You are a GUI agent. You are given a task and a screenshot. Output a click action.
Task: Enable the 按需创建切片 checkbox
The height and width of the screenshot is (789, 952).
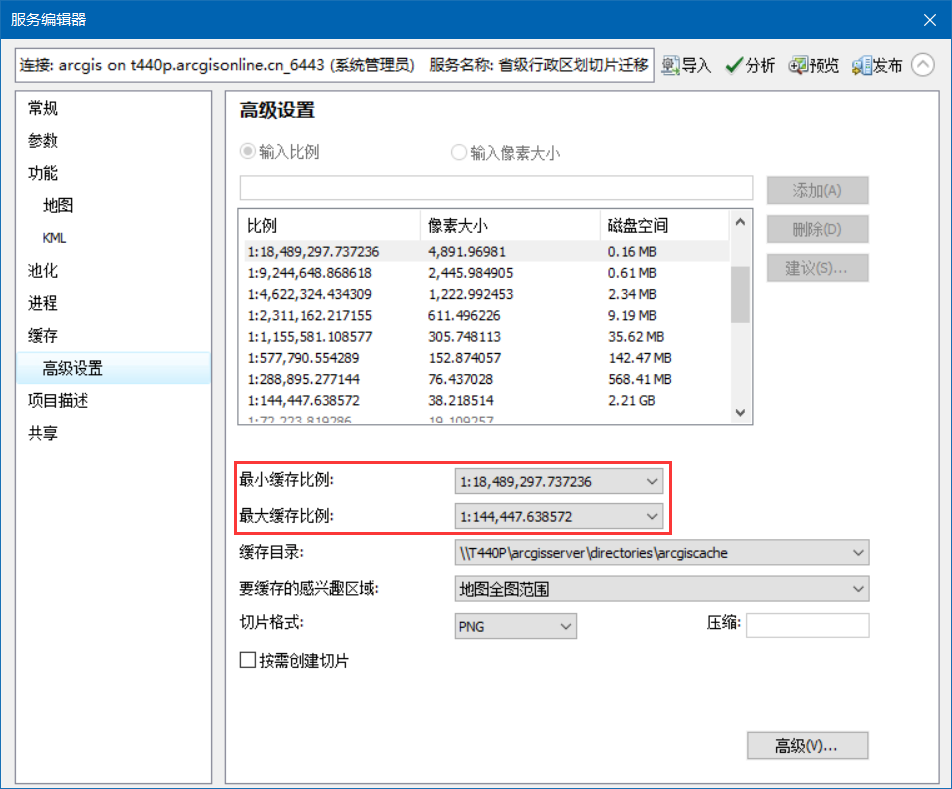[x=247, y=660]
